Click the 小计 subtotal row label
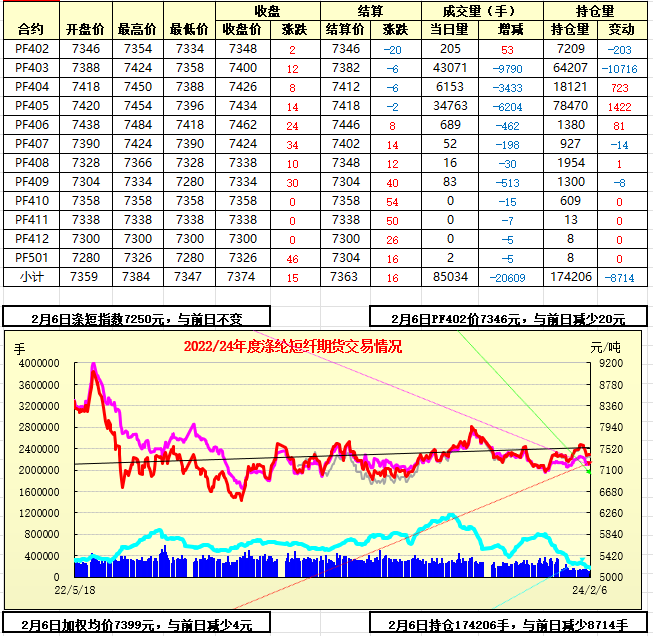 point(32,276)
